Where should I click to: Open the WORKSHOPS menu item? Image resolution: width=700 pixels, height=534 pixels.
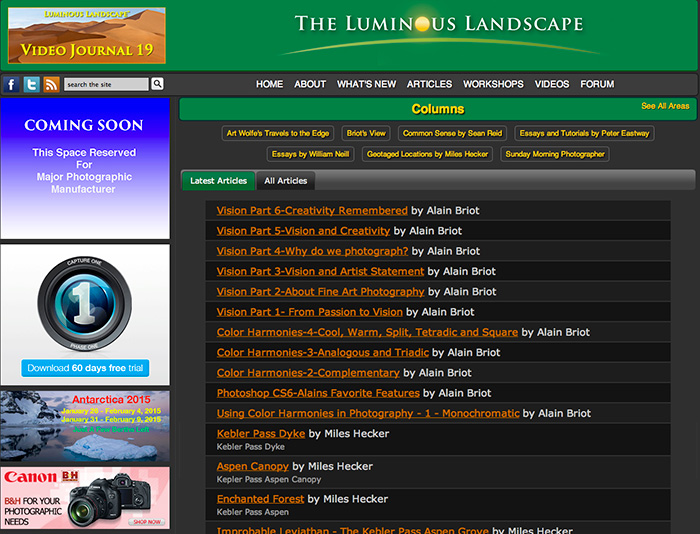click(x=493, y=85)
